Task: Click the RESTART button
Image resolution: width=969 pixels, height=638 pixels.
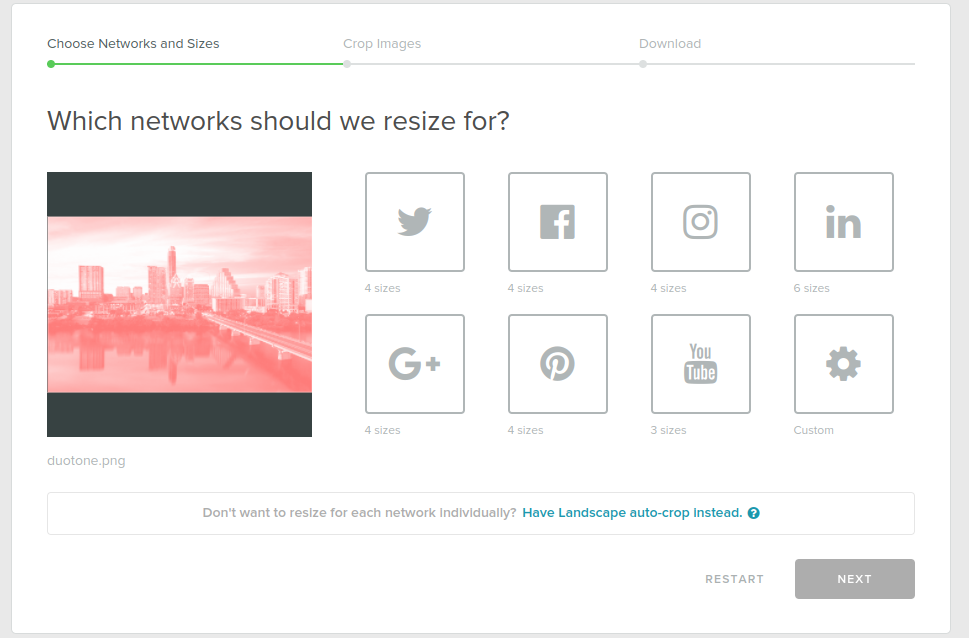Action: point(734,579)
